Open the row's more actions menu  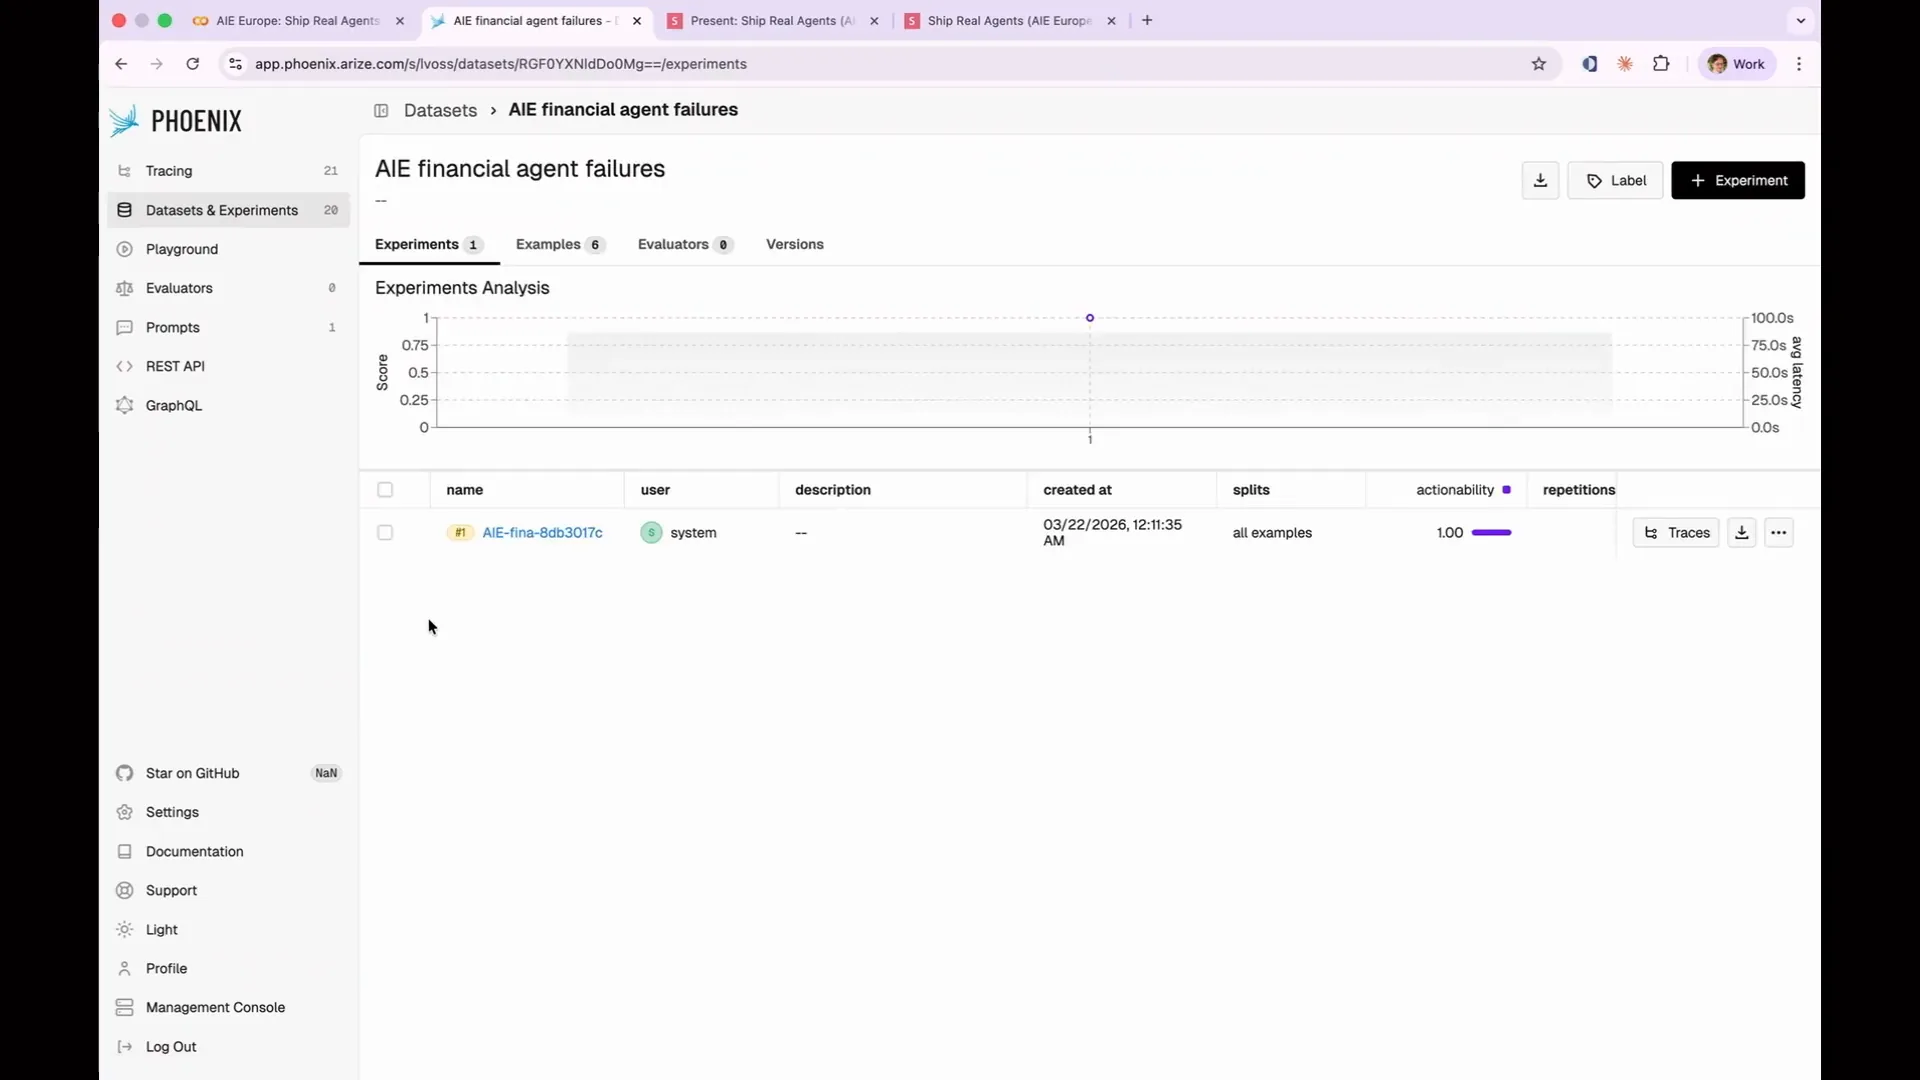1778,533
